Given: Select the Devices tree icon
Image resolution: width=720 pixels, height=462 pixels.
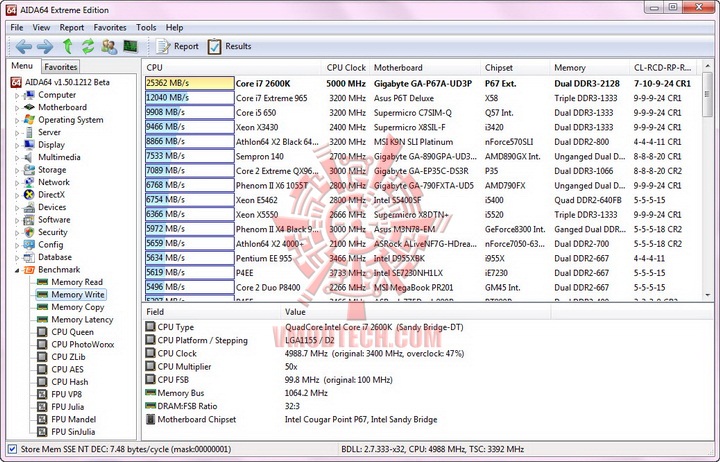Looking at the screenshot, I should (x=29, y=208).
